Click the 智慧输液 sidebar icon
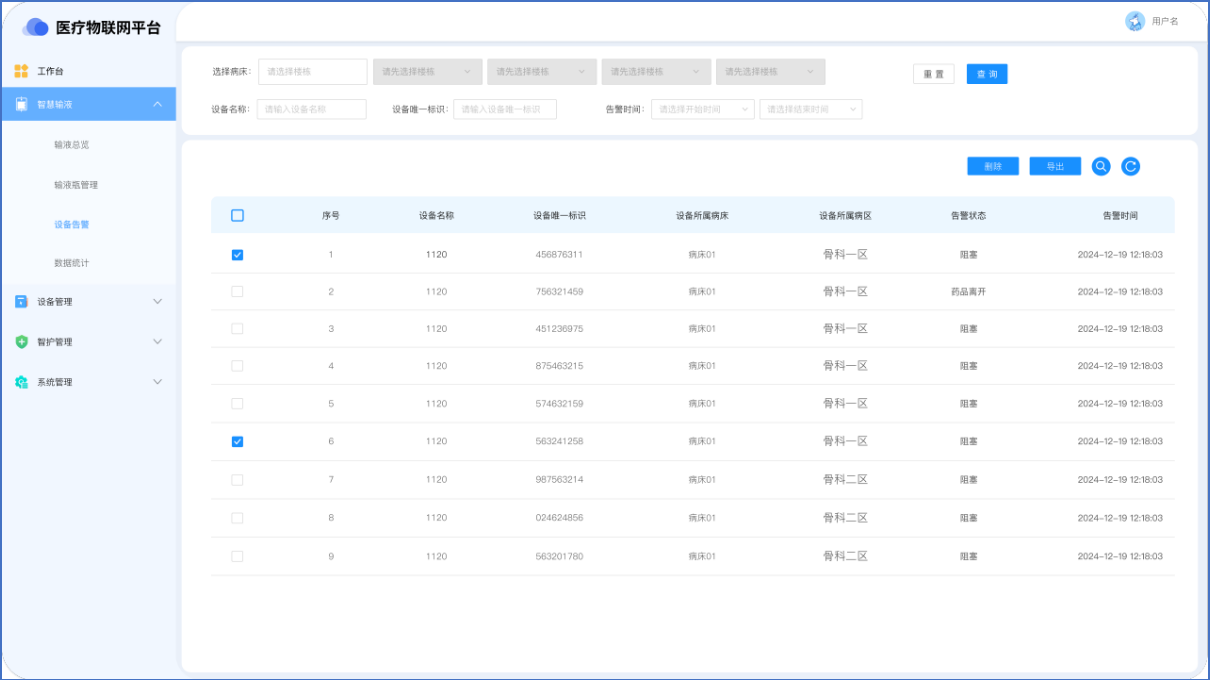Image resolution: width=1210 pixels, height=680 pixels. (x=21, y=104)
